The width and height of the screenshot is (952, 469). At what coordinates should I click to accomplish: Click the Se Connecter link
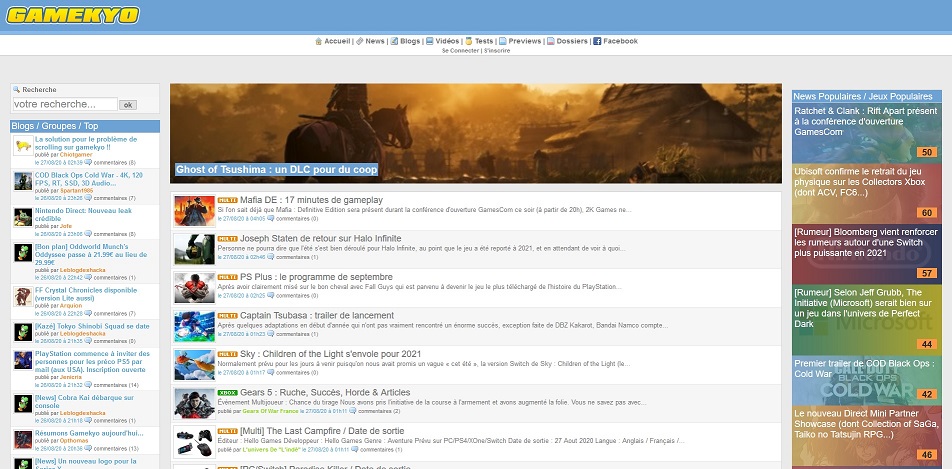(x=460, y=50)
